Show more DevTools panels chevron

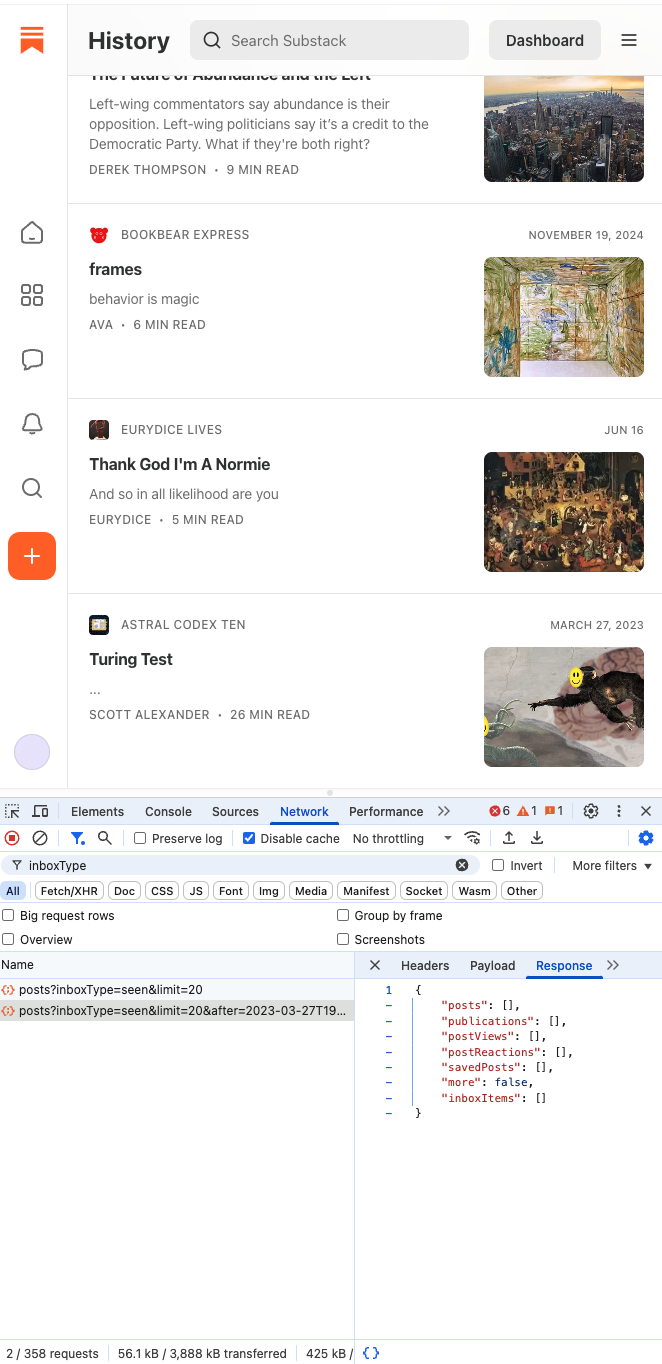pyautogui.click(x=444, y=811)
